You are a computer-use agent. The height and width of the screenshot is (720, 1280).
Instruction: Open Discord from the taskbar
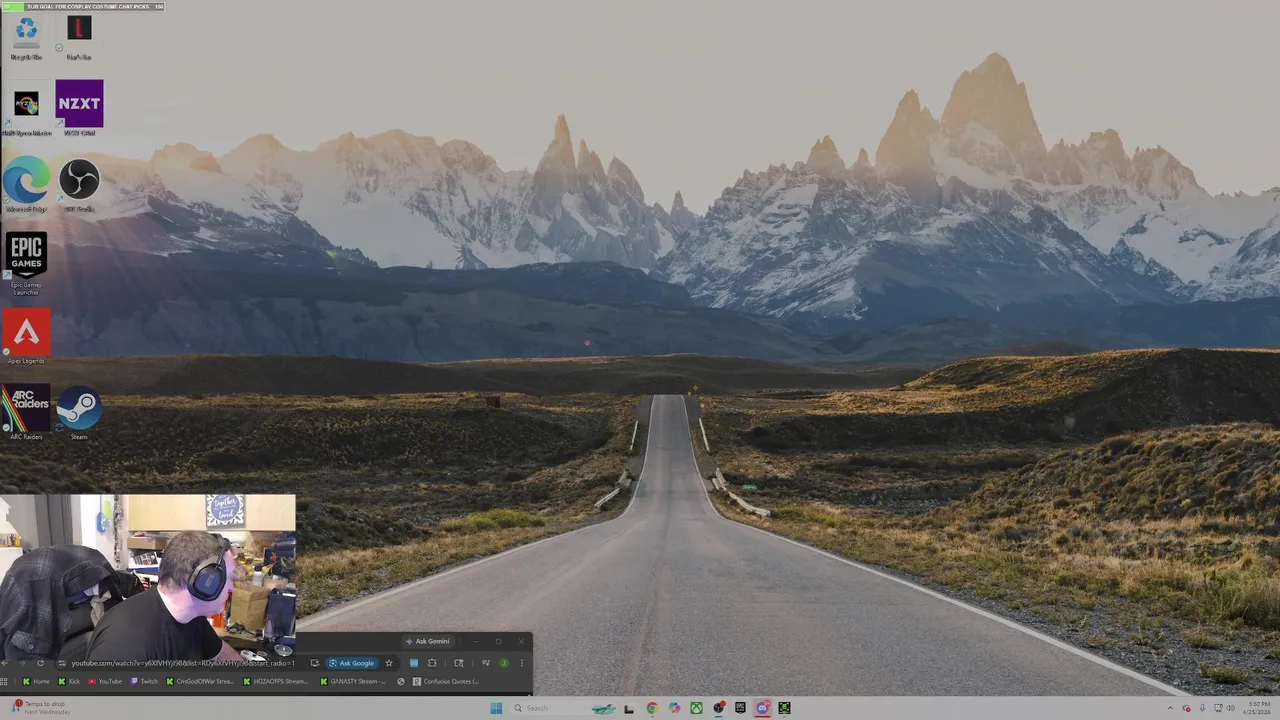(x=762, y=708)
